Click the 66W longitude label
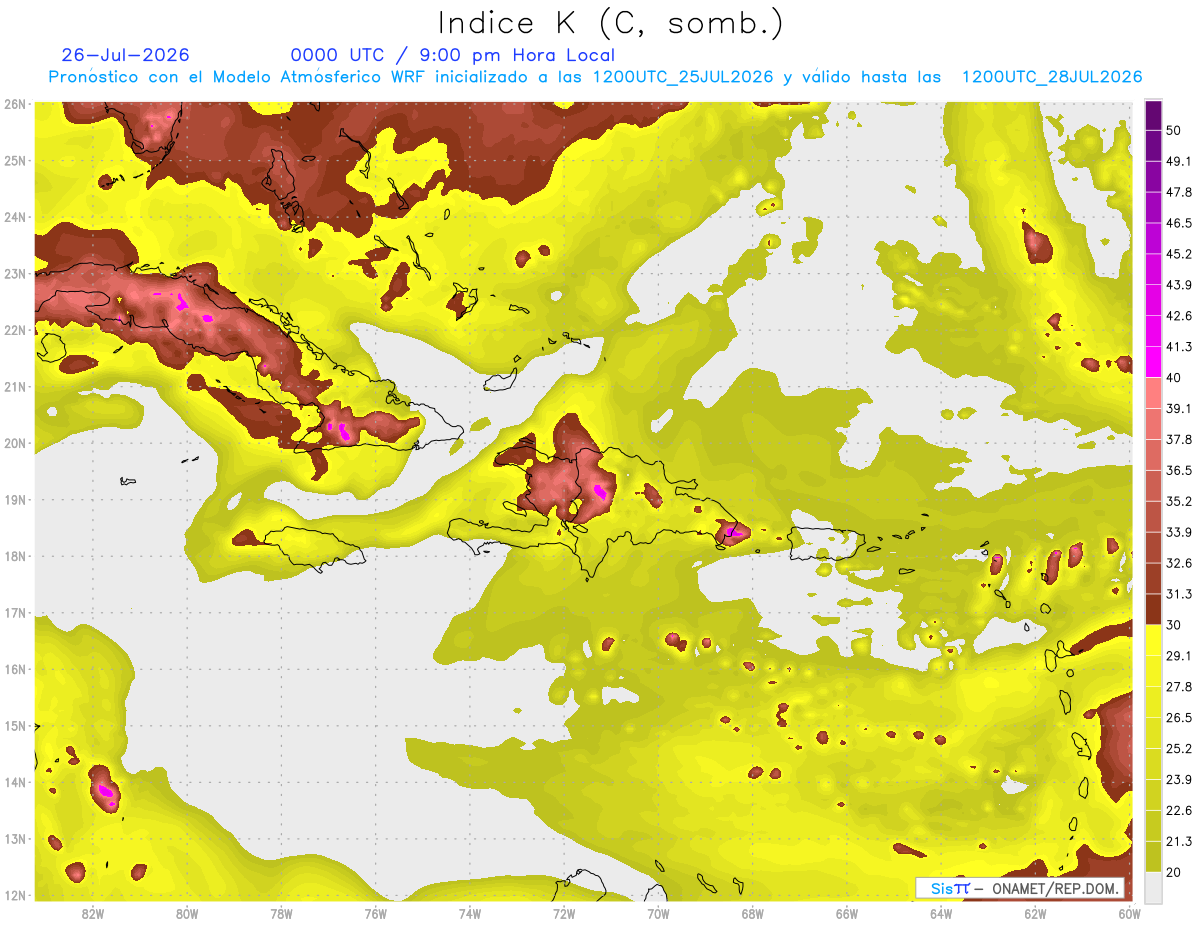Viewport: 1200px width, 927px height. pyautogui.click(x=846, y=913)
